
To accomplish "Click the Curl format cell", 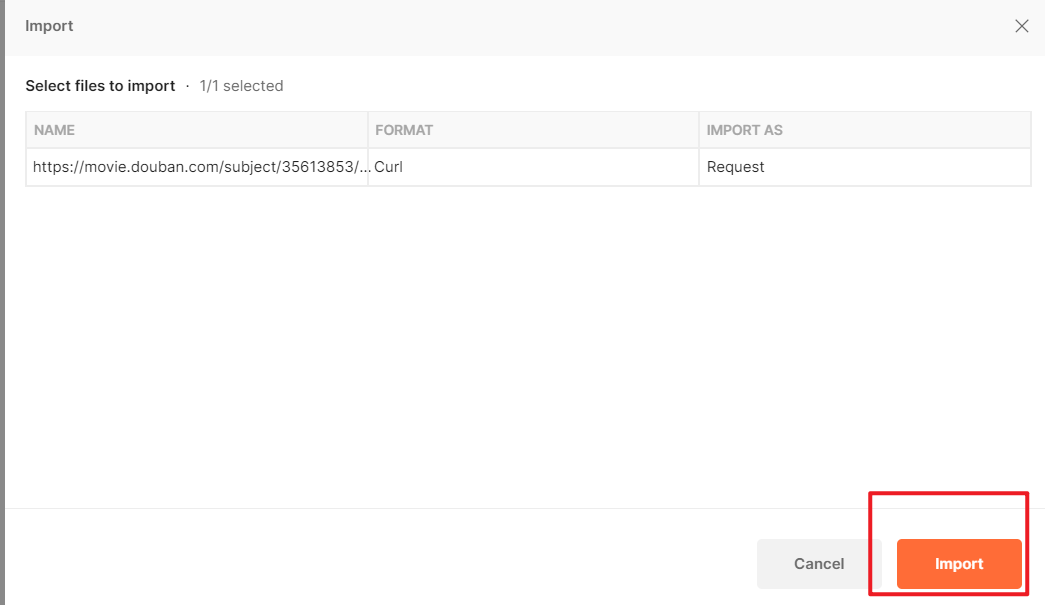I will pyautogui.click(x=388, y=167).
